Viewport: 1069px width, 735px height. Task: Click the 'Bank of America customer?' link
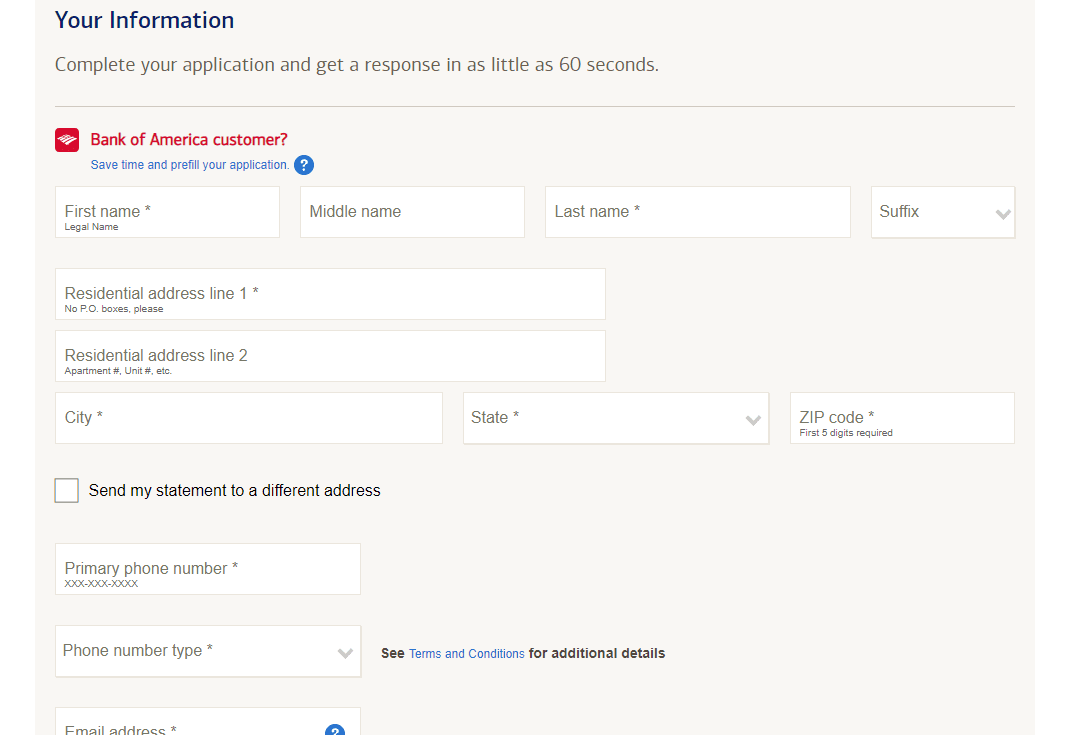(x=189, y=140)
